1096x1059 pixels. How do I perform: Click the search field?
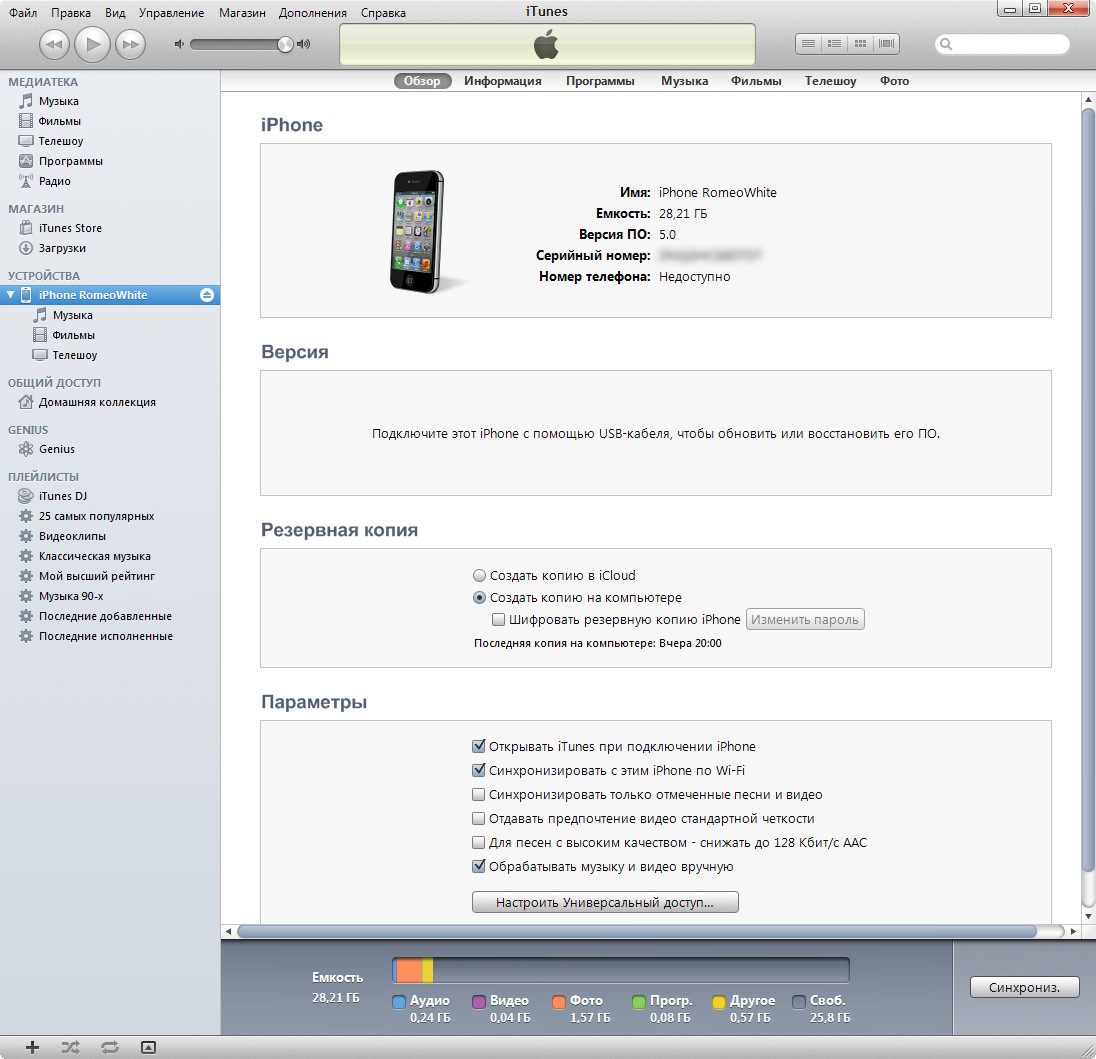pyautogui.click(x=1002, y=44)
